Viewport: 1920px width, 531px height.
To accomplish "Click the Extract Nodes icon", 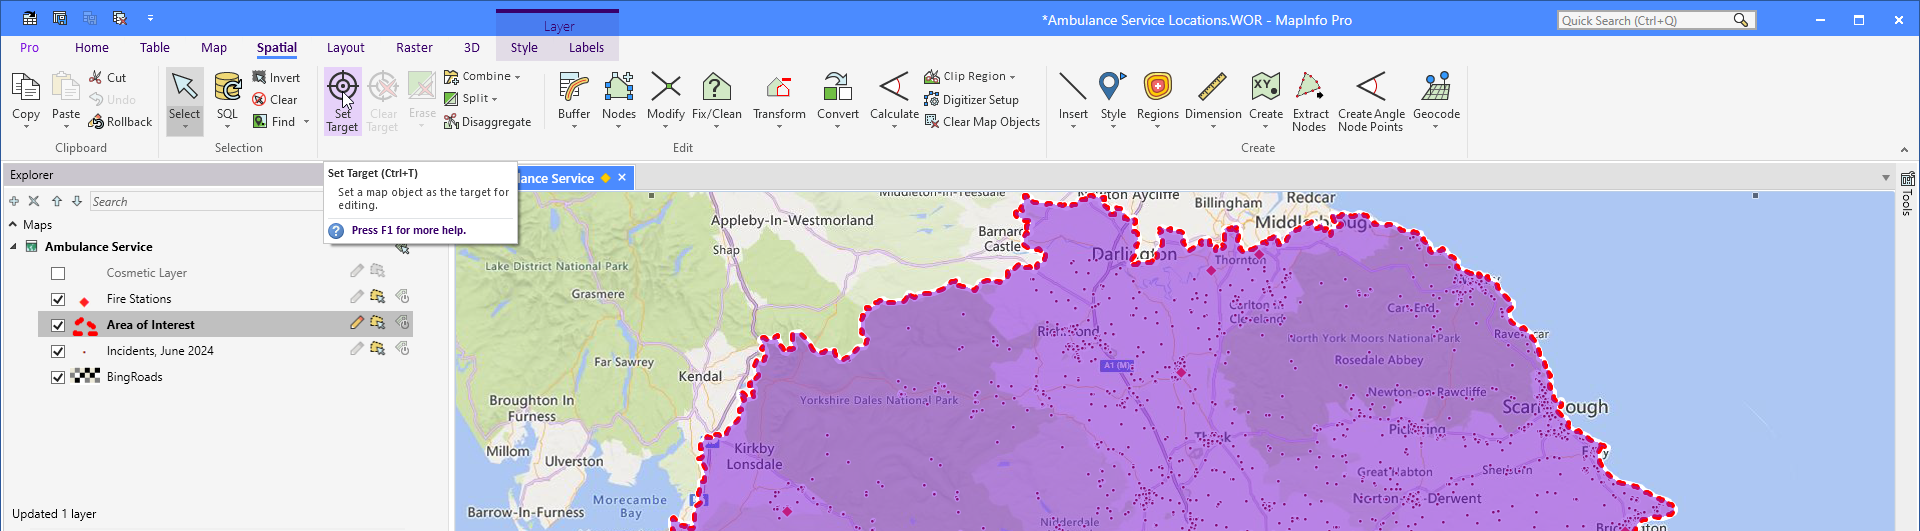I will coord(1309,88).
